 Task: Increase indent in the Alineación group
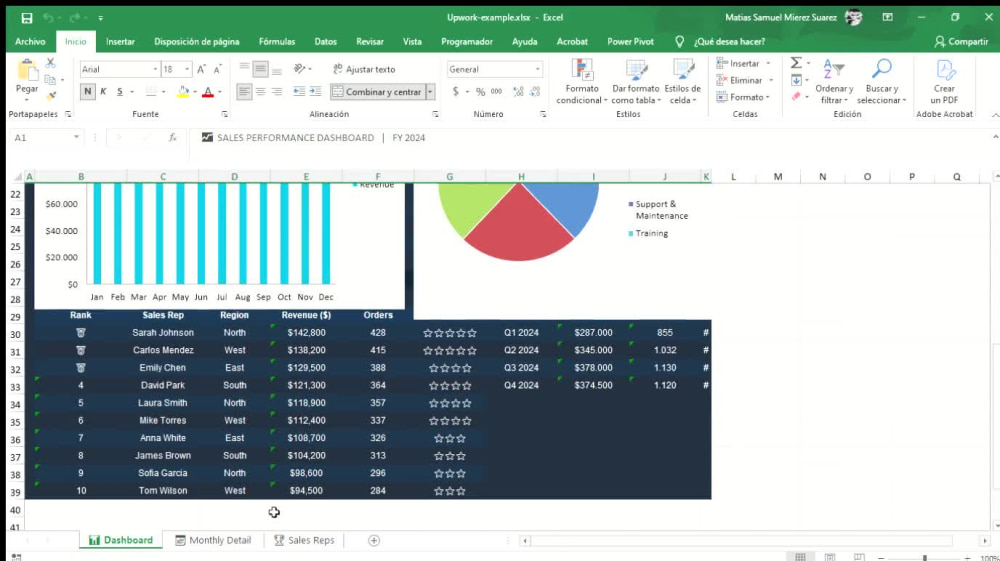[x=315, y=92]
